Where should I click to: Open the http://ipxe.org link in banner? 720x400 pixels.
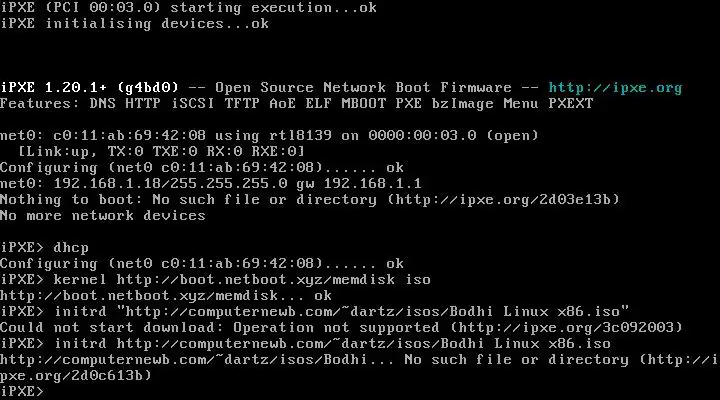point(615,88)
